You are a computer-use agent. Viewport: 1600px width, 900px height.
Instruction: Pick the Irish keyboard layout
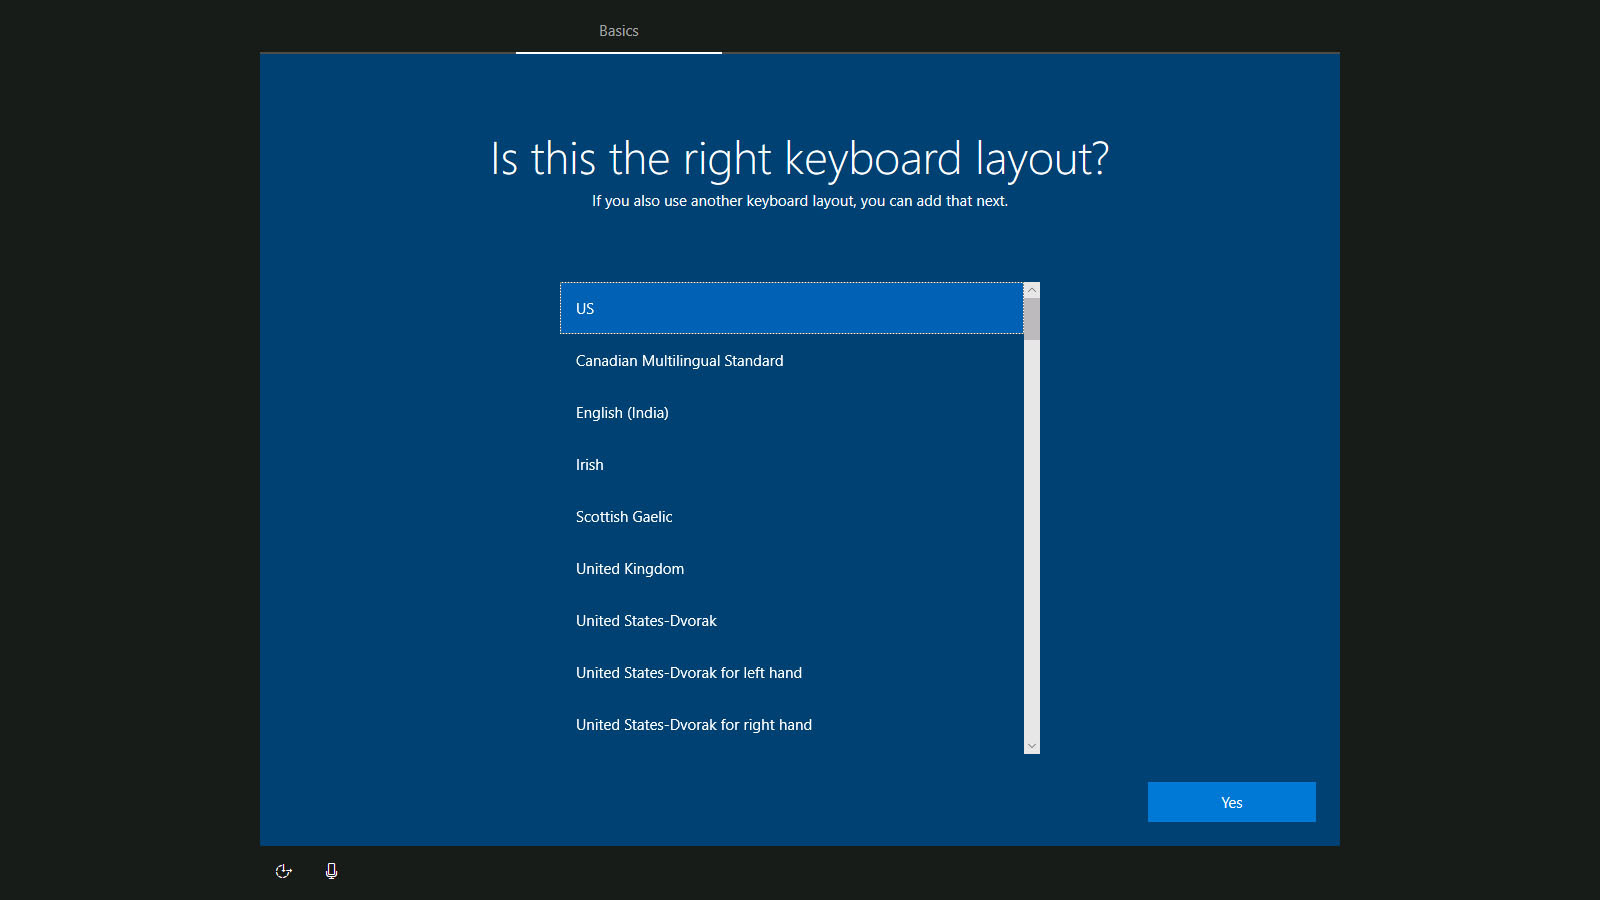(590, 465)
